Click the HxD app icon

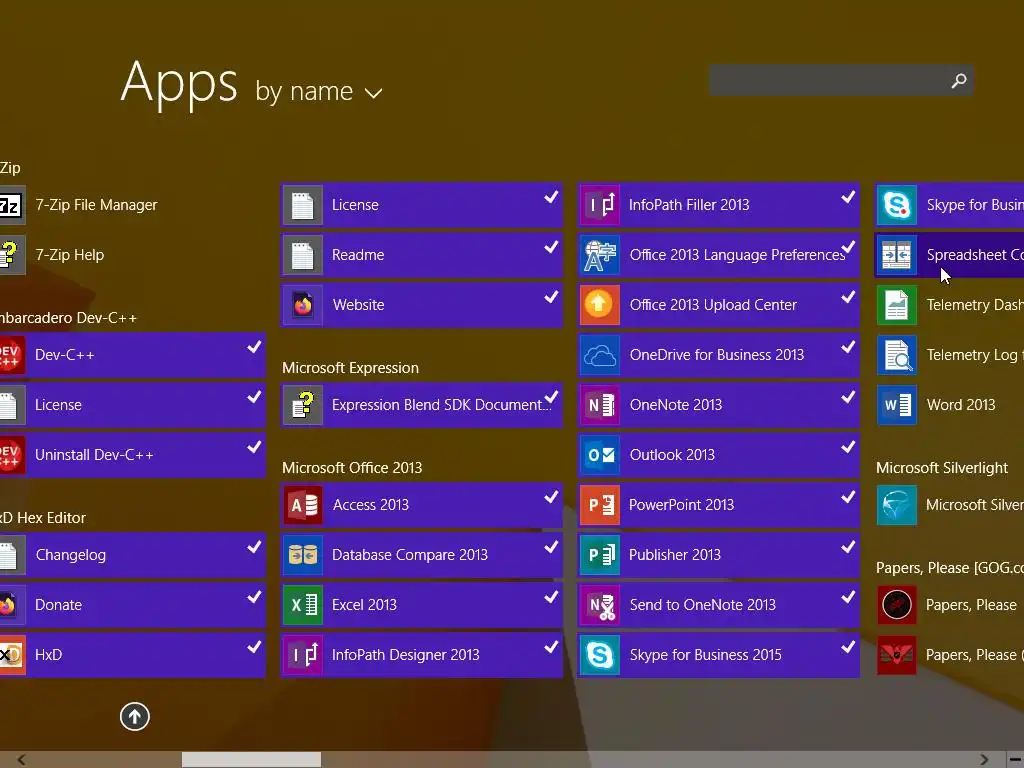pos(12,654)
